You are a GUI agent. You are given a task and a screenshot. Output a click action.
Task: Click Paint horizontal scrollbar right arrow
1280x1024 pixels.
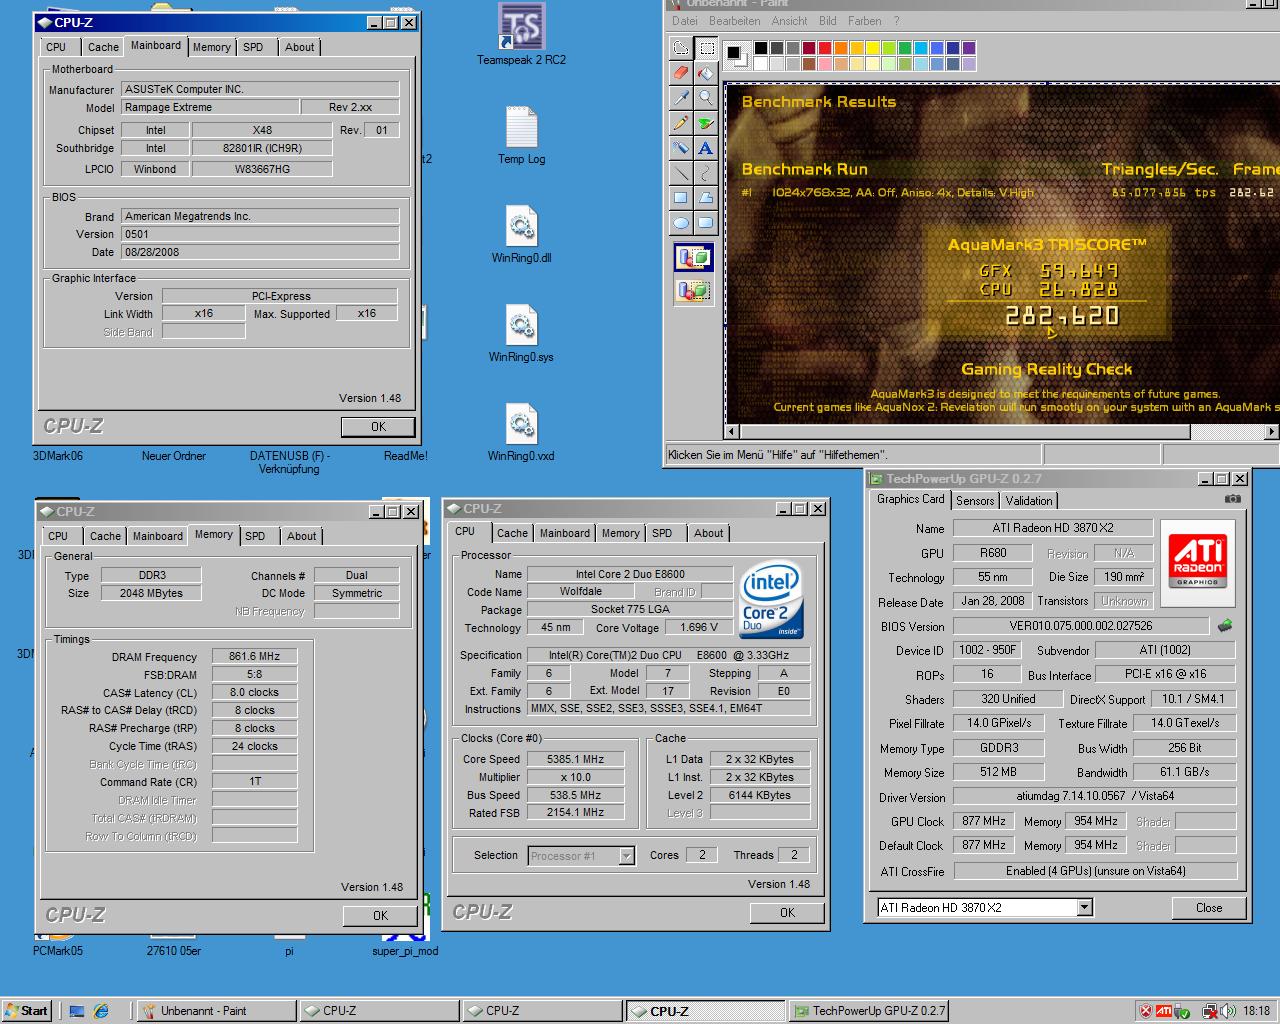[1271, 432]
